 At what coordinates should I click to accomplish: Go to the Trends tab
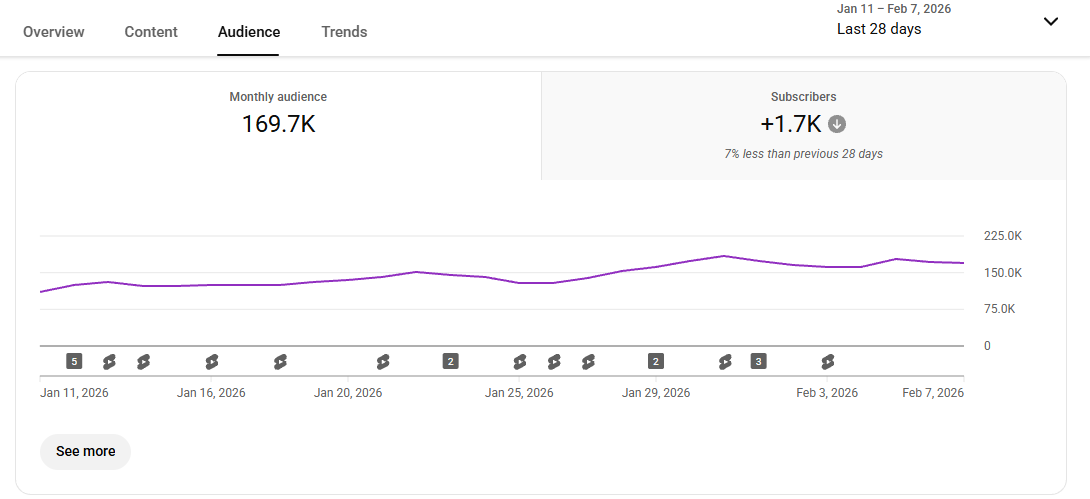tap(344, 32)
